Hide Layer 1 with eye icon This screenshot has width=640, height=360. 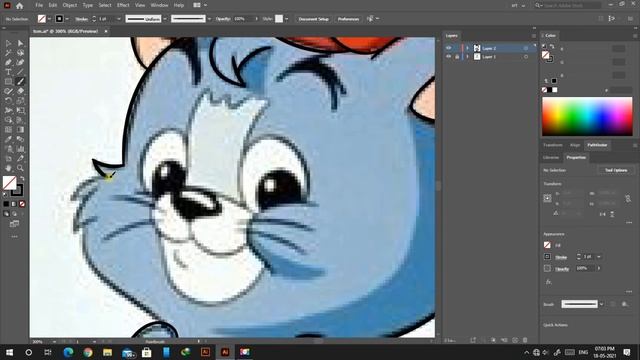pos(449,57)
